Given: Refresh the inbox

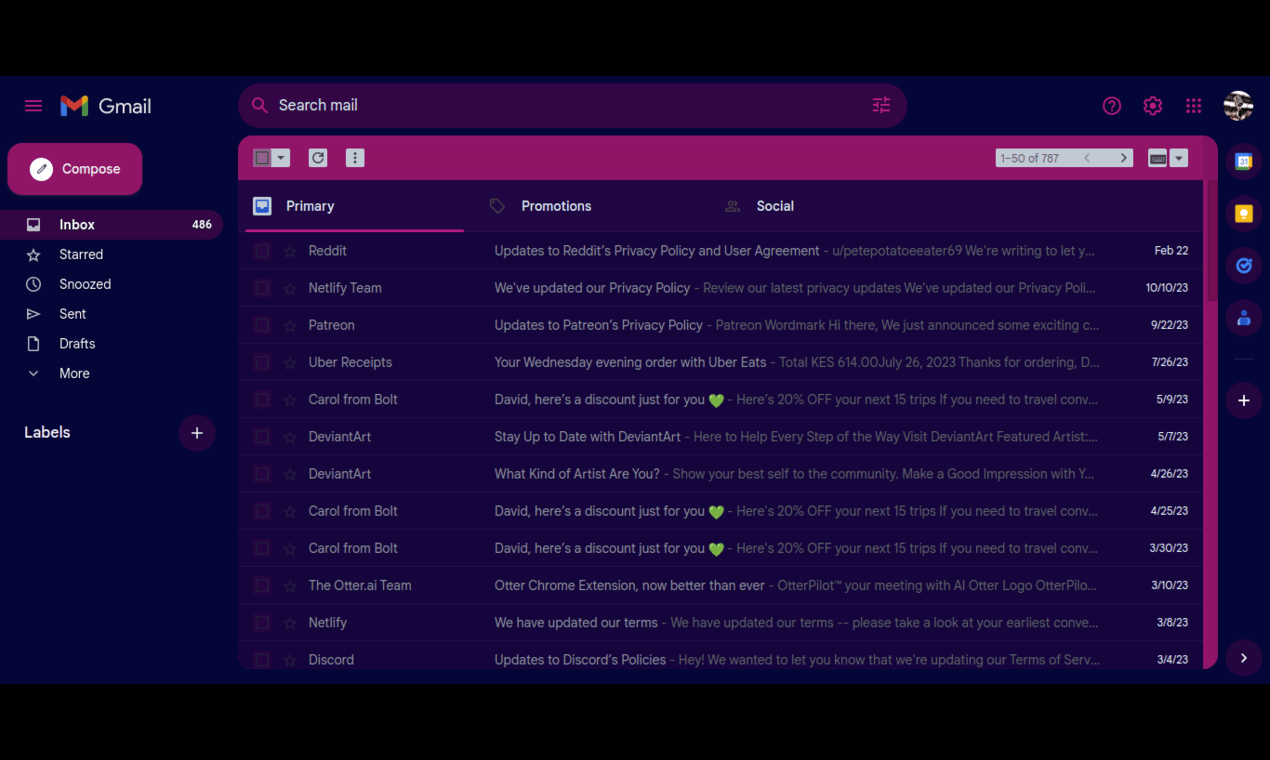Looking at the screenshot, I should pos(318,158).
